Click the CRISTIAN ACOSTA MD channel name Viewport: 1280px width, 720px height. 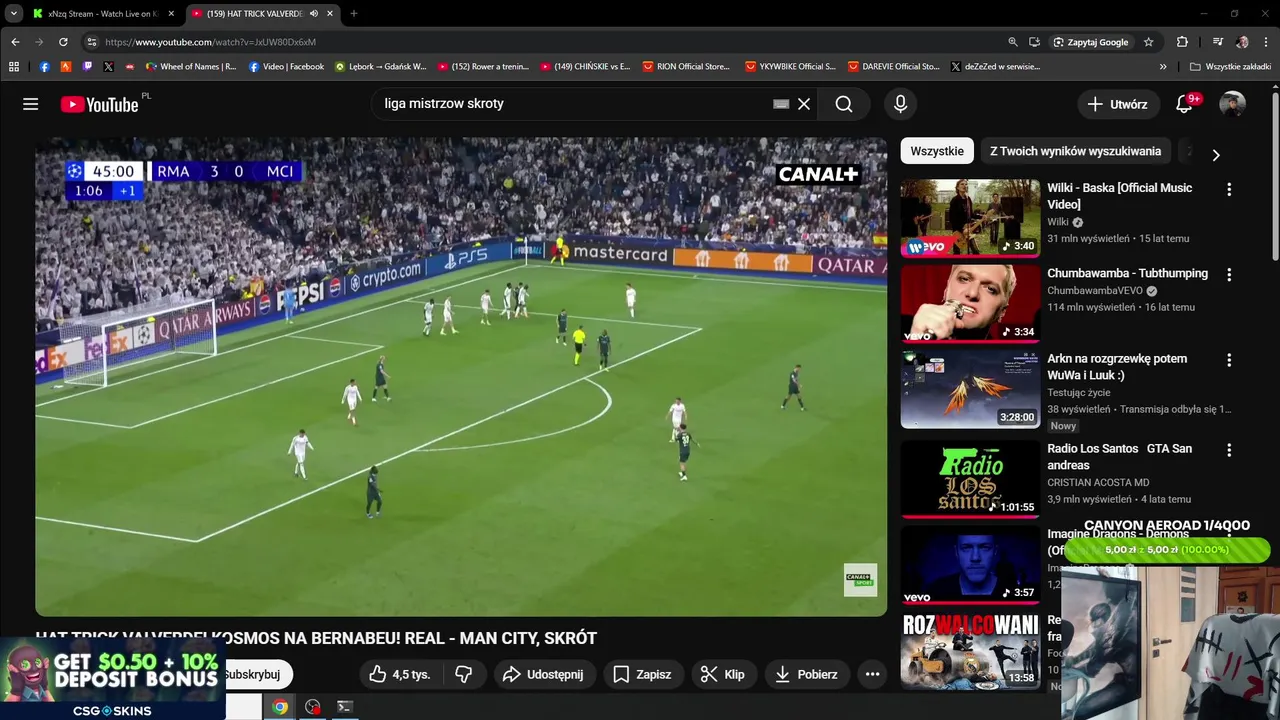(1098, 482)
